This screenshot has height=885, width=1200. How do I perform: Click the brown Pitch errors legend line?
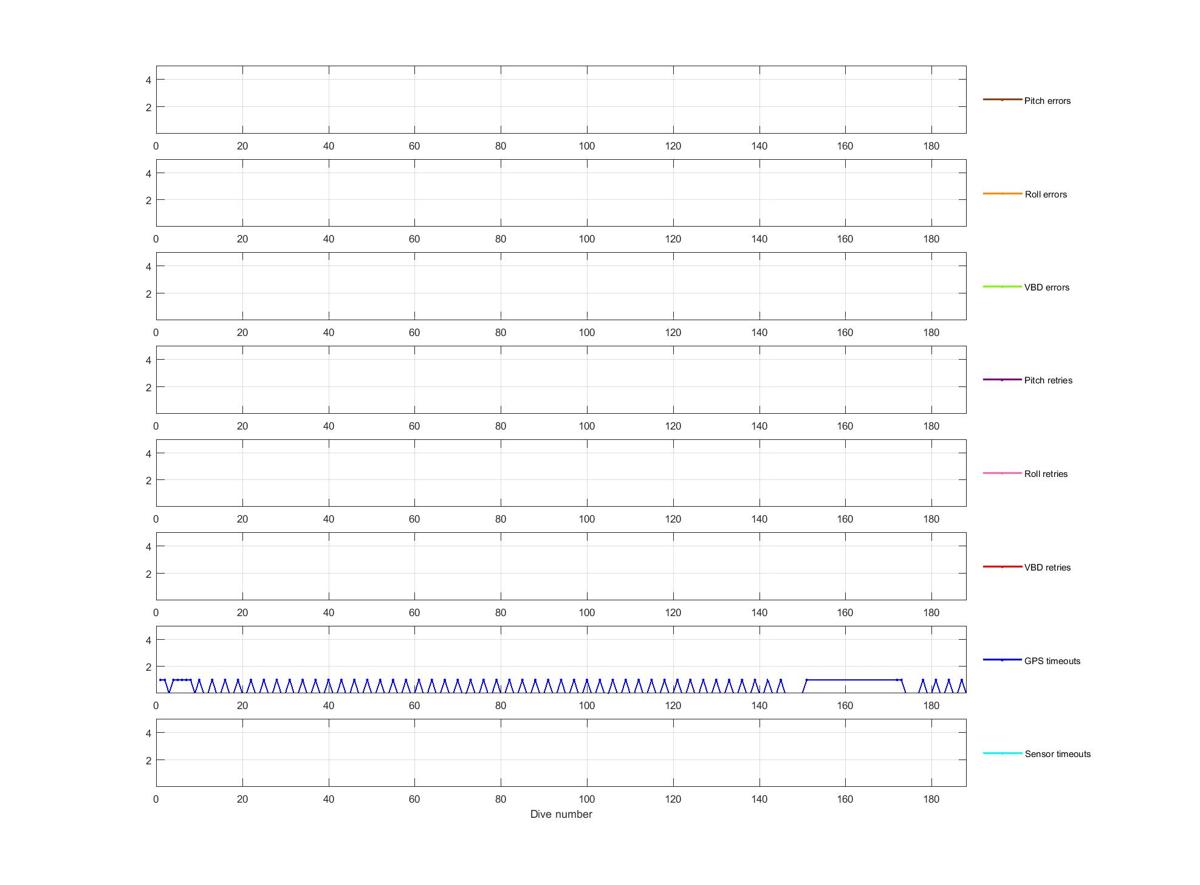pyautogui.click(x=1002, y=100)
